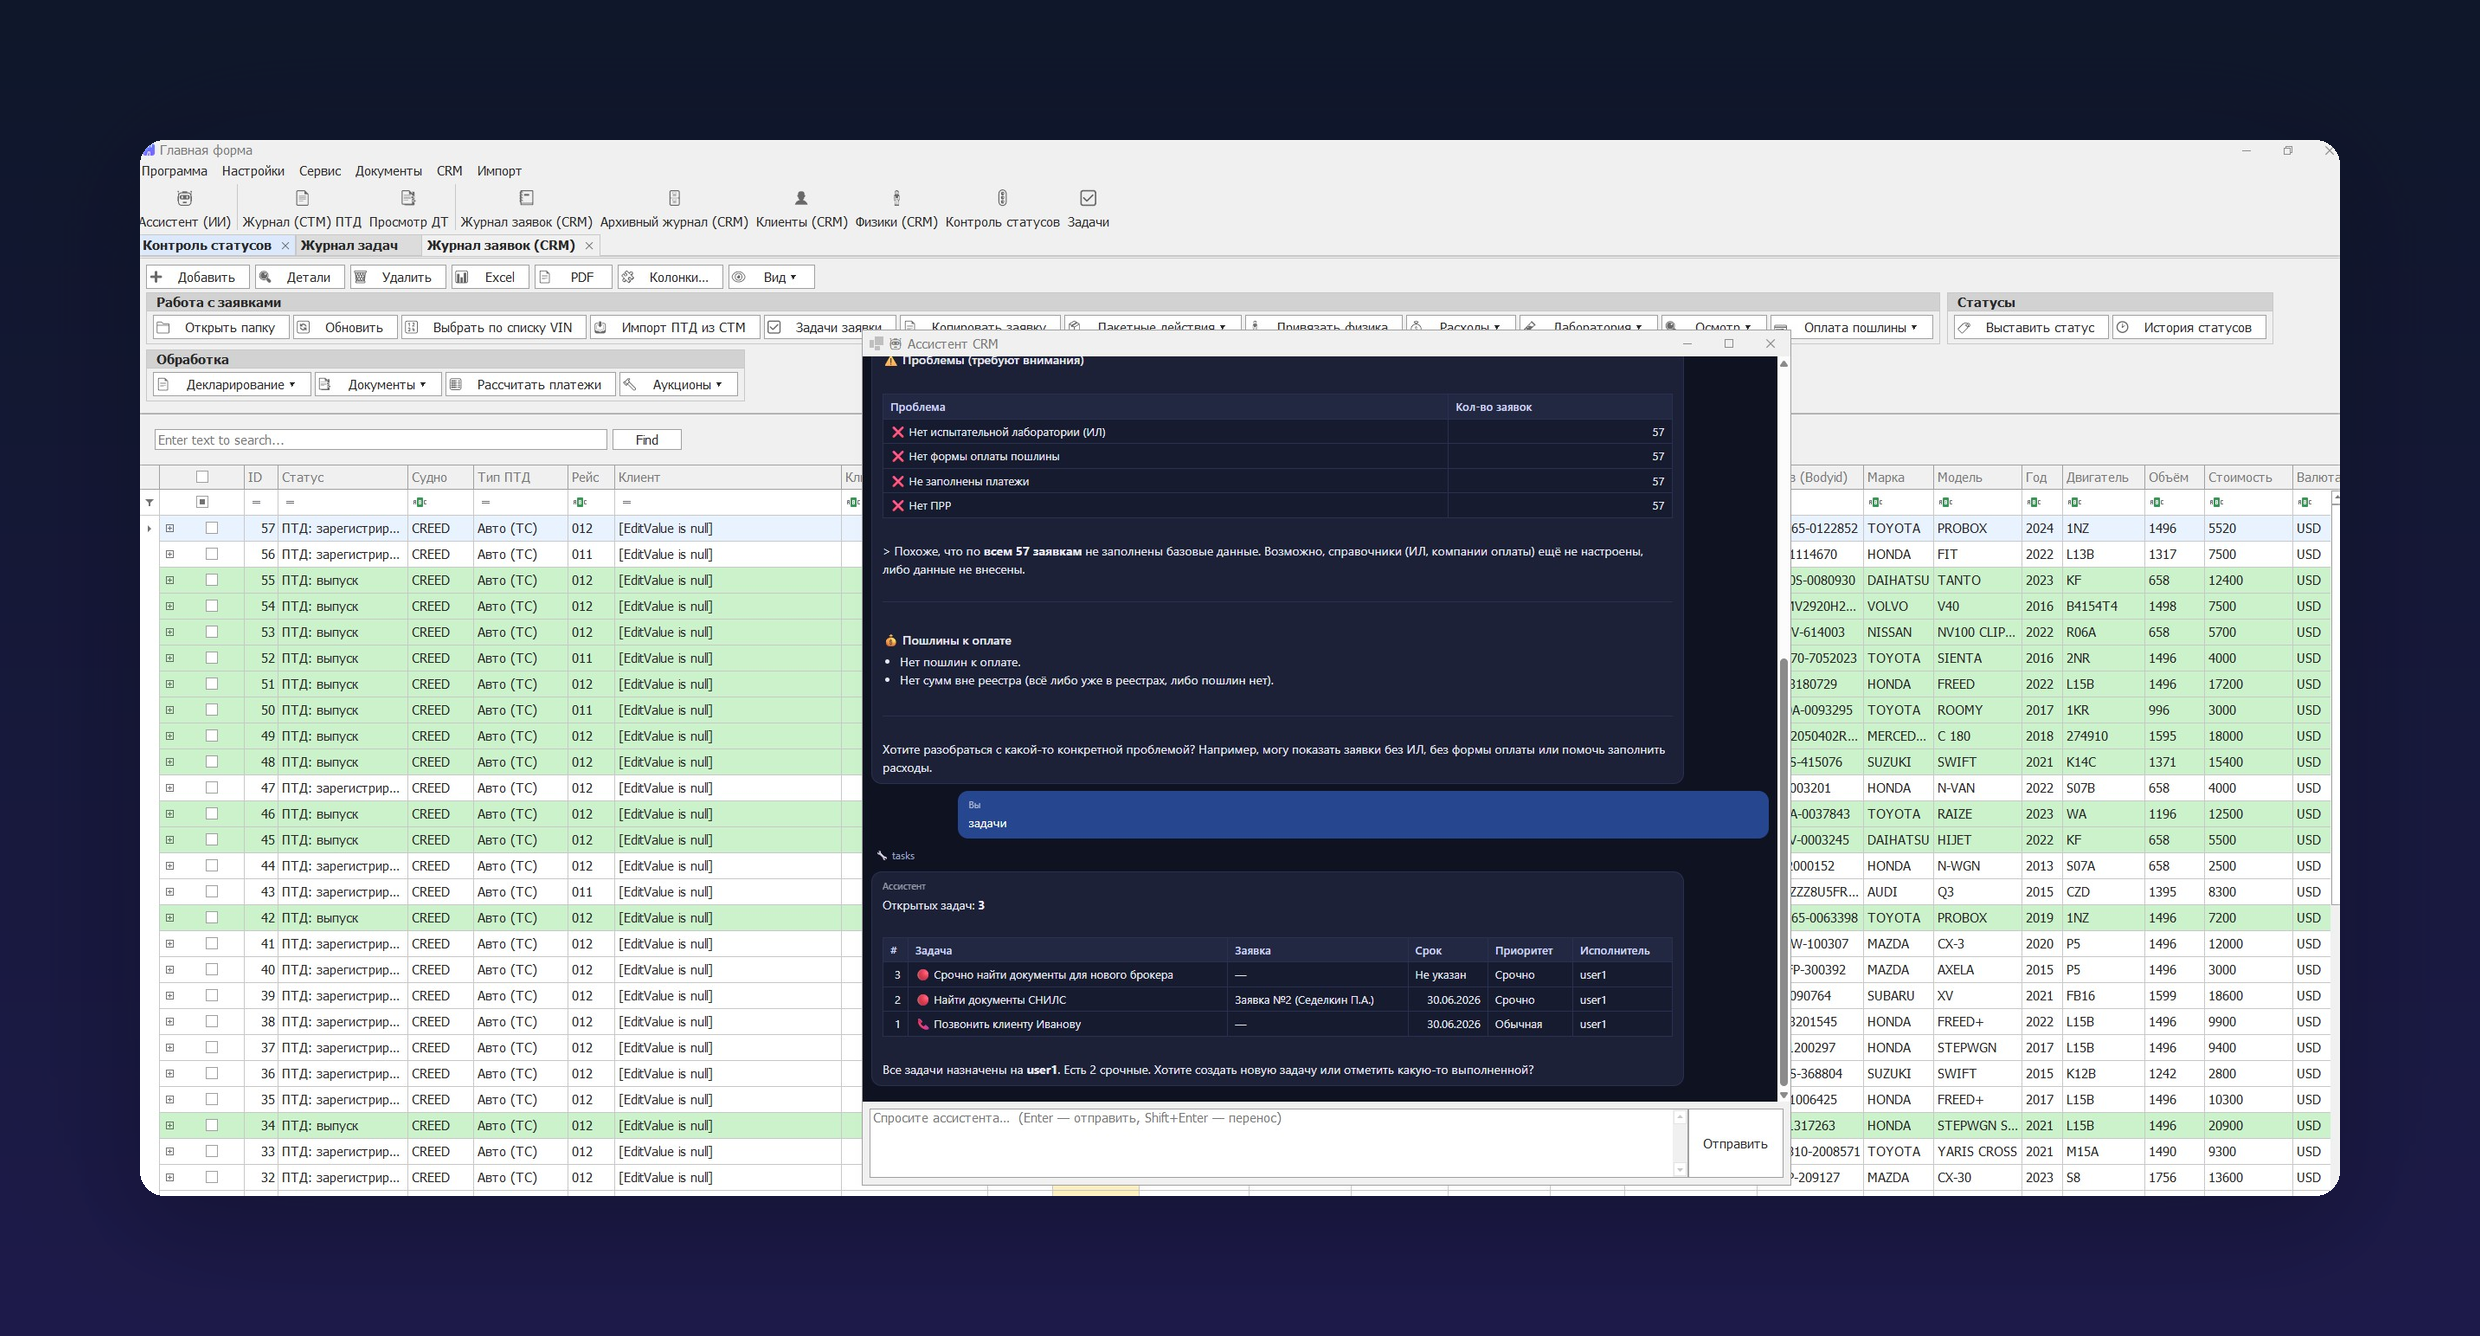The image size is (2480, 1336).
Task: Open the Декларирование dropdown
Action: click(231, 384)
